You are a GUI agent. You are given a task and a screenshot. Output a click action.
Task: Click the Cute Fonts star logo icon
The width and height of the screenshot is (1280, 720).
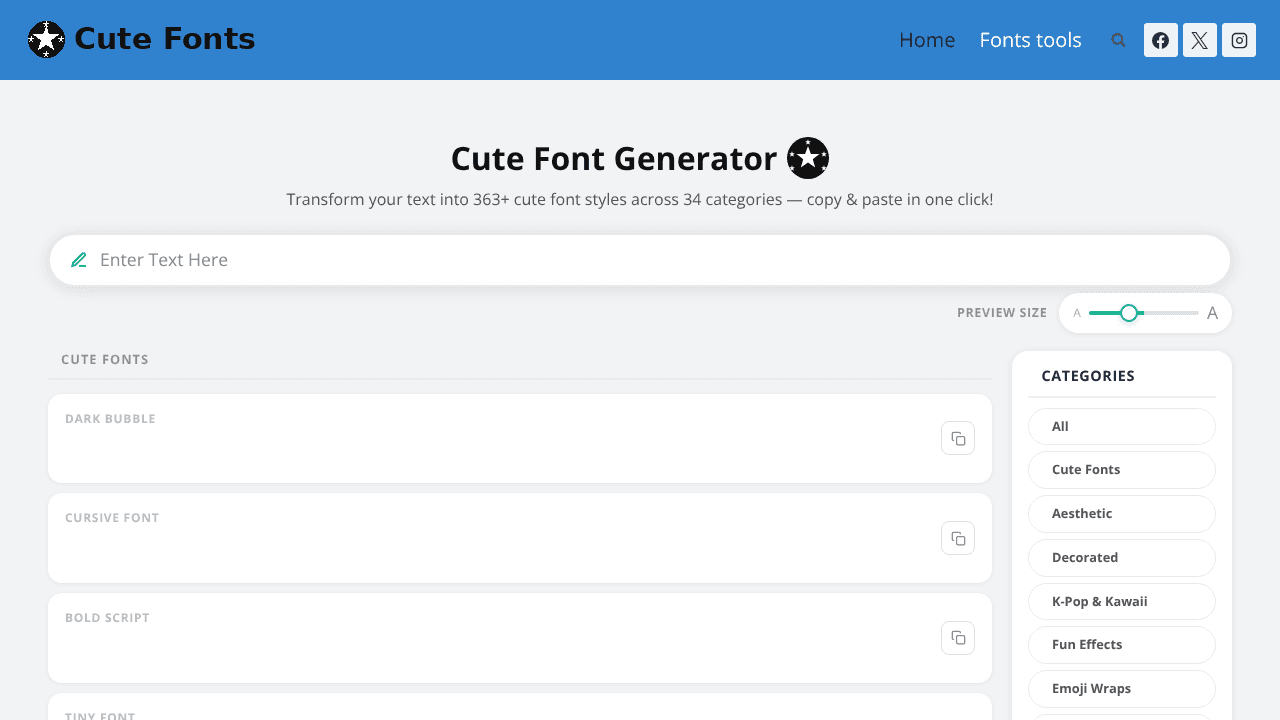pyautogui.click(x=46, y=40)
